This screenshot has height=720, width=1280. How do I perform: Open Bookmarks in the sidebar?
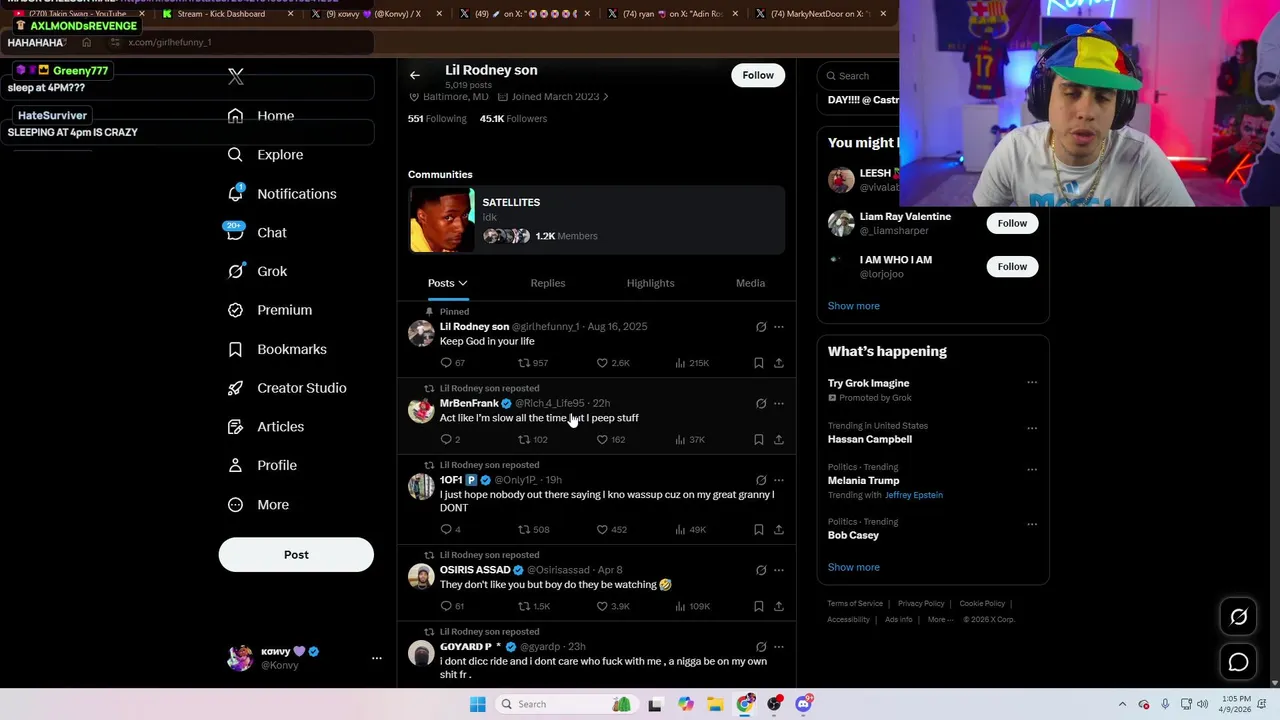tap(277, 349)
